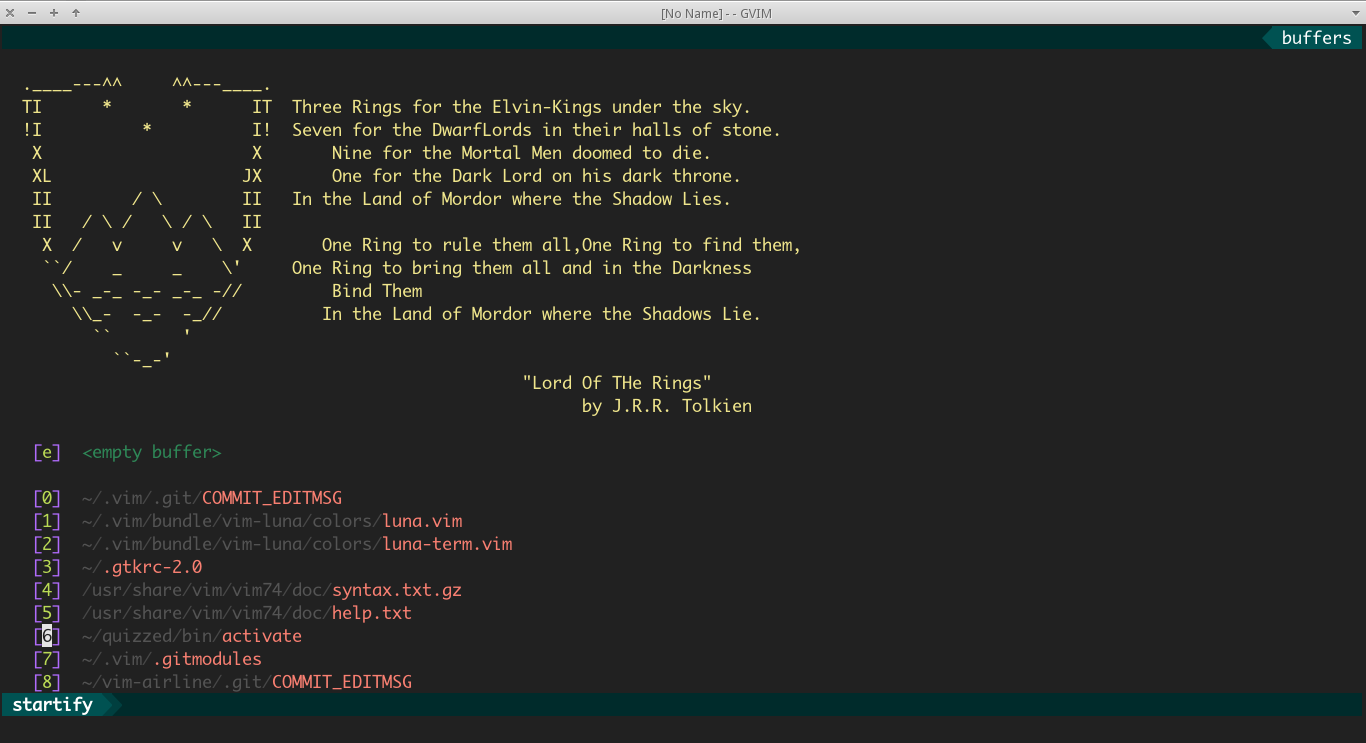The height and width of the screenshot is (743, 1366).
Task: Open the <empty buffer> entry
Action: (x=152, y=452)
